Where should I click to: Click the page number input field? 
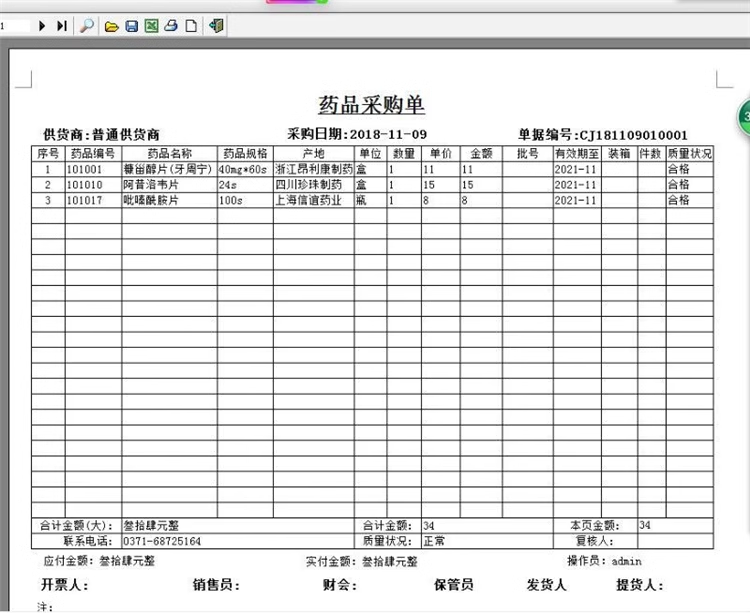(14, 26)
